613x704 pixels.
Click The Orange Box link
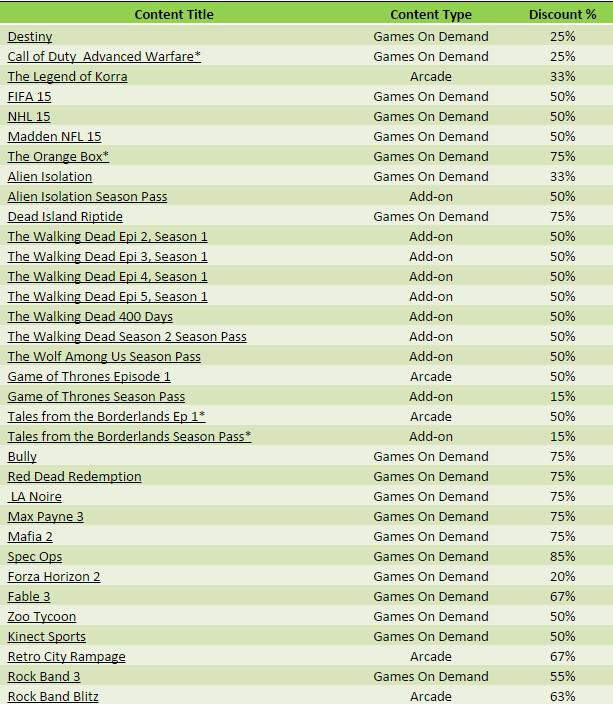(58, 157)
